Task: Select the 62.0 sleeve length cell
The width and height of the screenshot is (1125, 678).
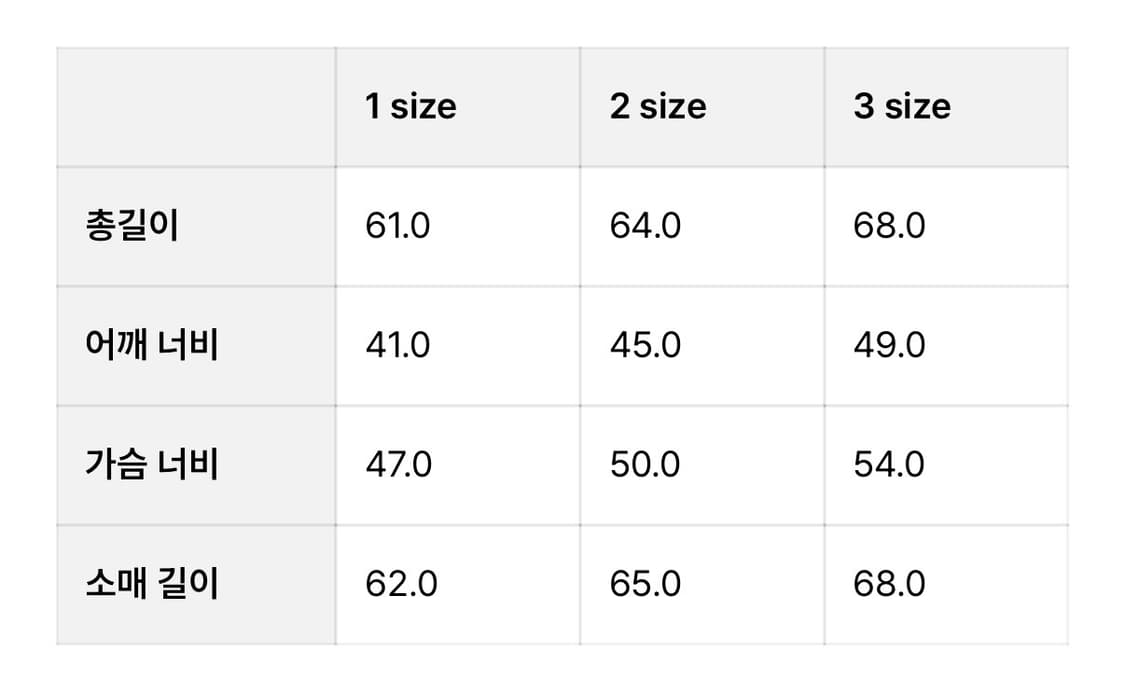Action: click(401, 584)
